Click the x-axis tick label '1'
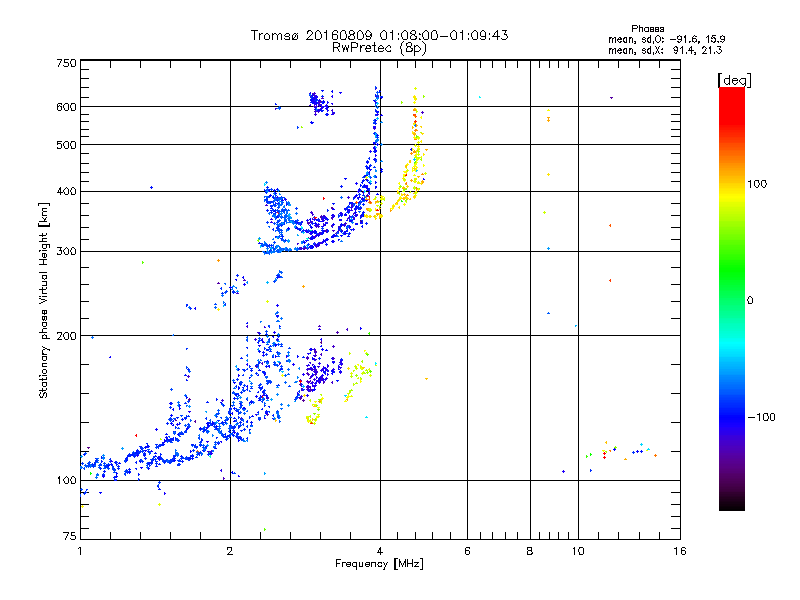Screen dimensions: 800x600 tap(80, 551)
